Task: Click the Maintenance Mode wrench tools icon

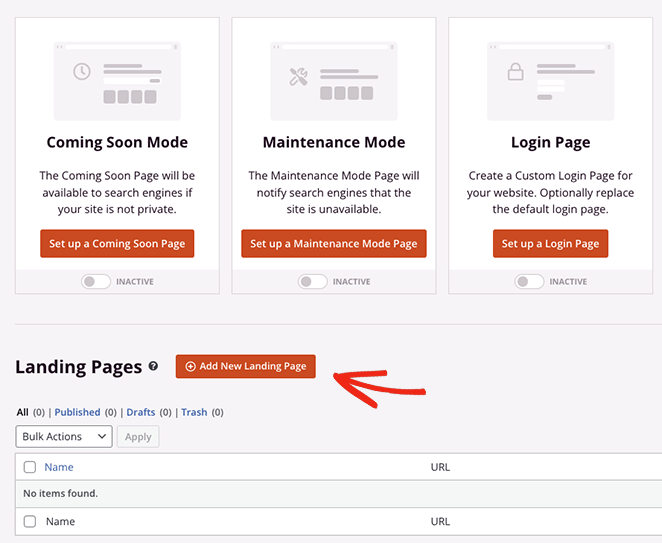Action: pos(298,77)
